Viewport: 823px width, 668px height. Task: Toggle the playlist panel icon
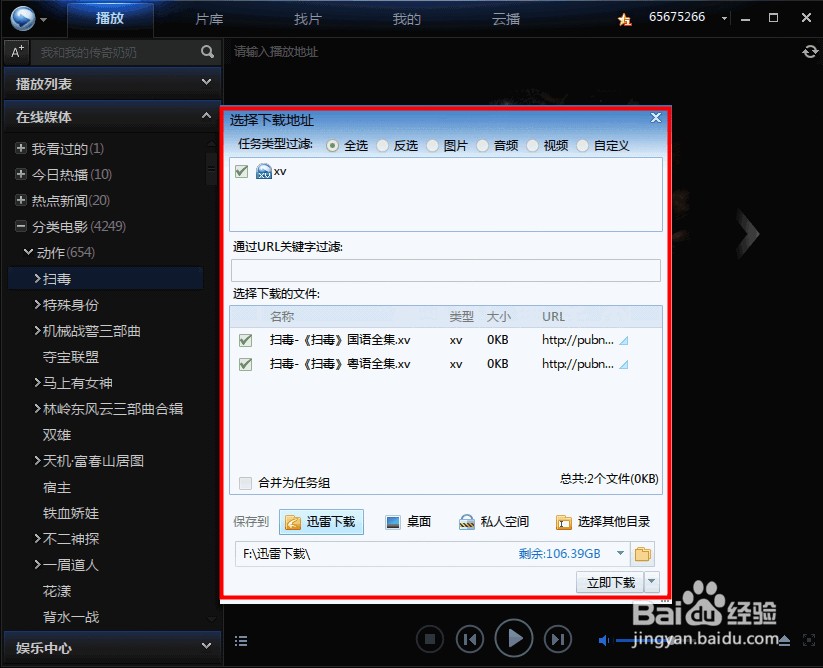point(241,641)
